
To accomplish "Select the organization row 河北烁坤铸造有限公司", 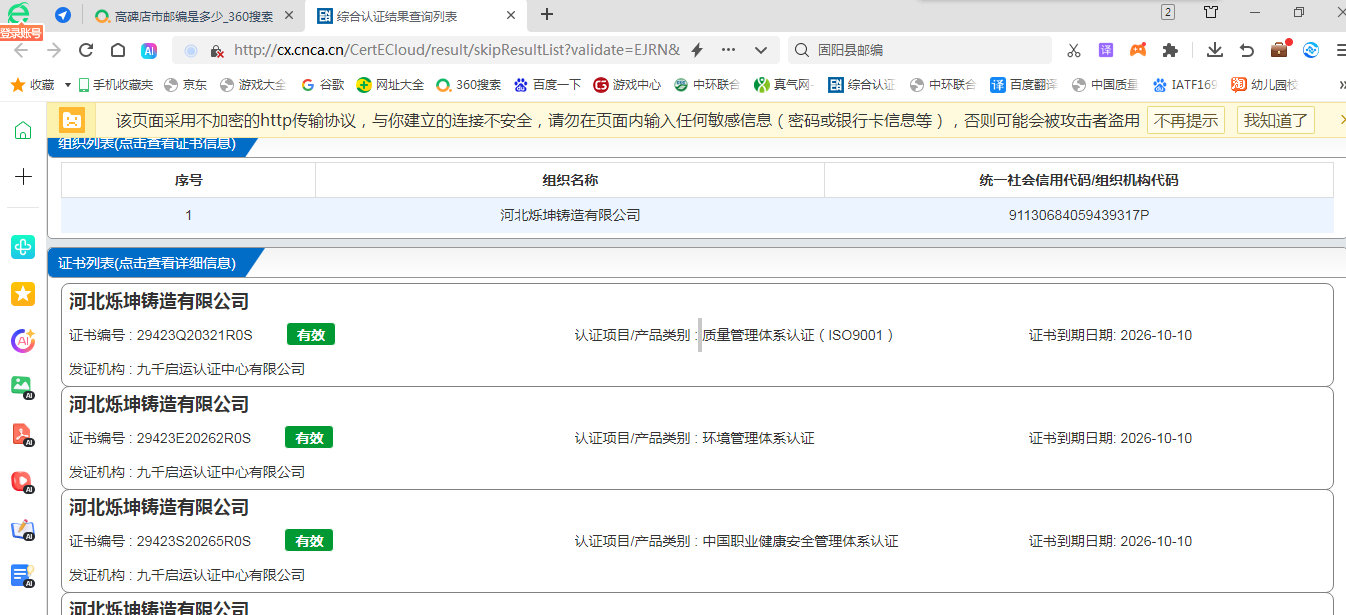I will click(x=697, y=215).
